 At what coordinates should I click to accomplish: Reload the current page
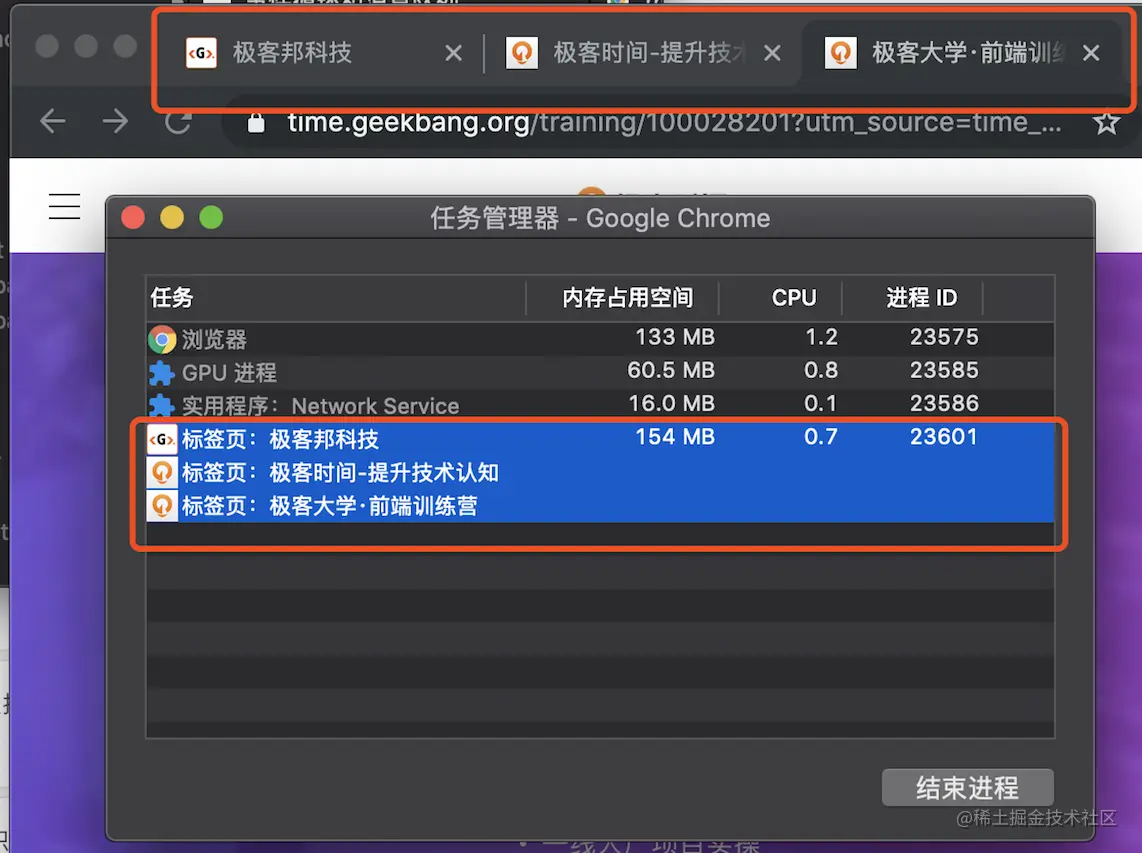click(177, 121)
